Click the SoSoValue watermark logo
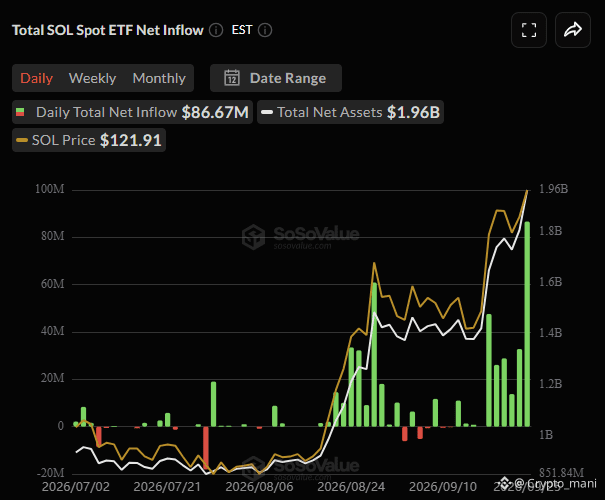 pos(253,236)
